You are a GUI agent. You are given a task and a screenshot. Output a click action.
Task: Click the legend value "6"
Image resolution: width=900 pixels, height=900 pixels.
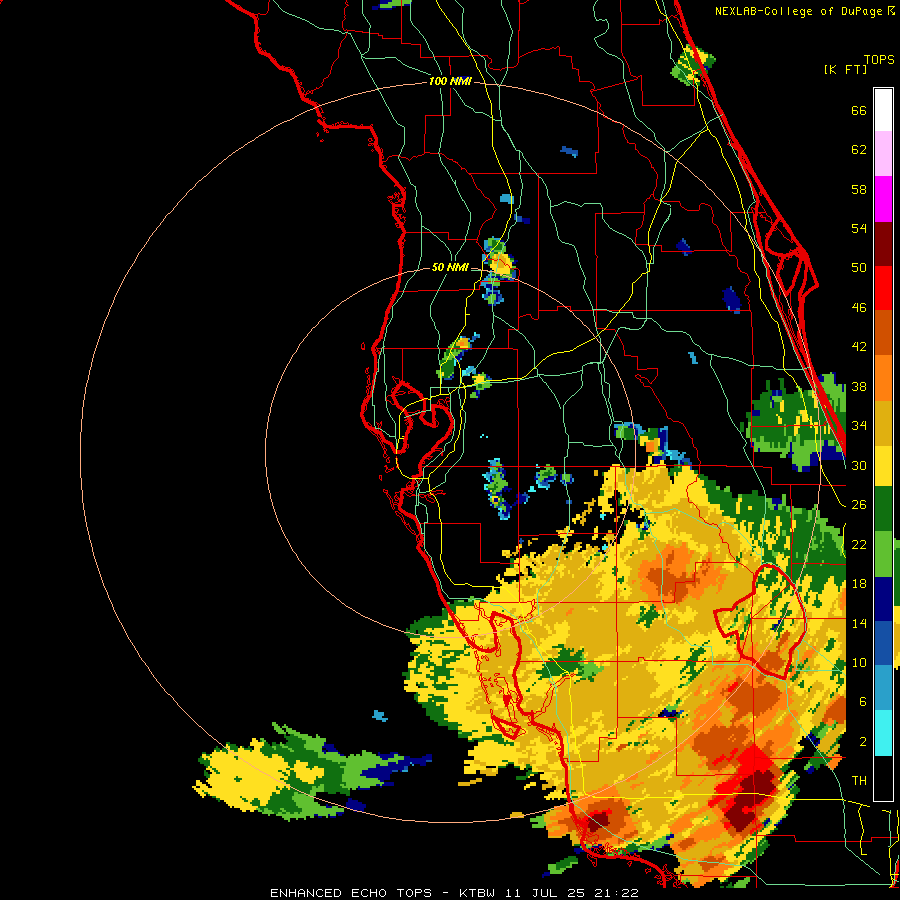pos(863,701)
